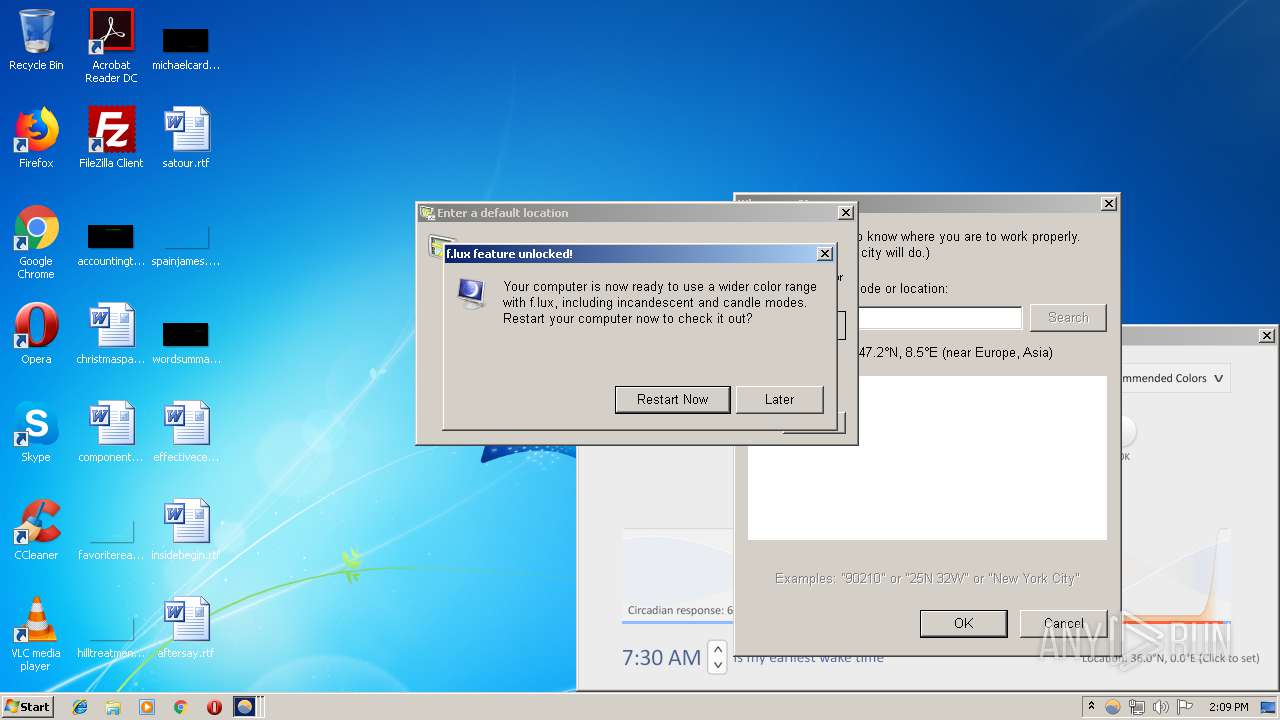Open Windows Explorer from the taskbar
This screenshot has width=1280, height=720.
click(113, 707)
